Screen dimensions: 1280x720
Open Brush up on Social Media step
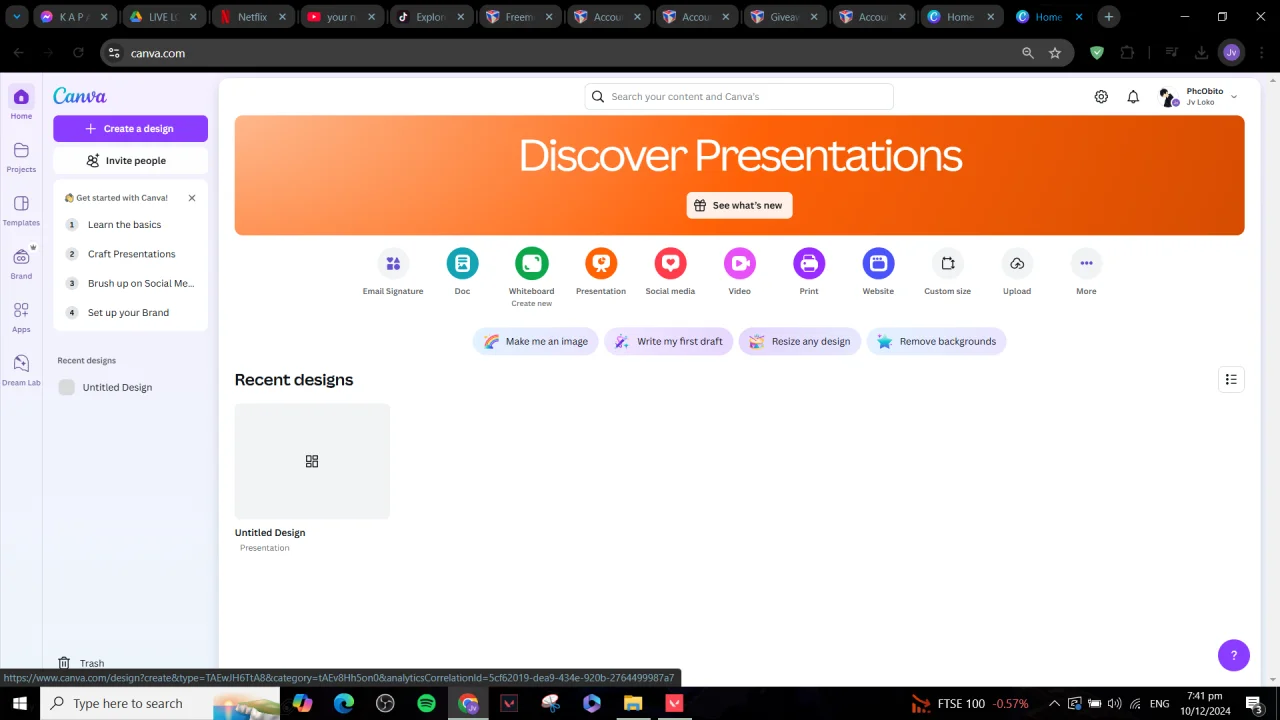tap(130, 283)
